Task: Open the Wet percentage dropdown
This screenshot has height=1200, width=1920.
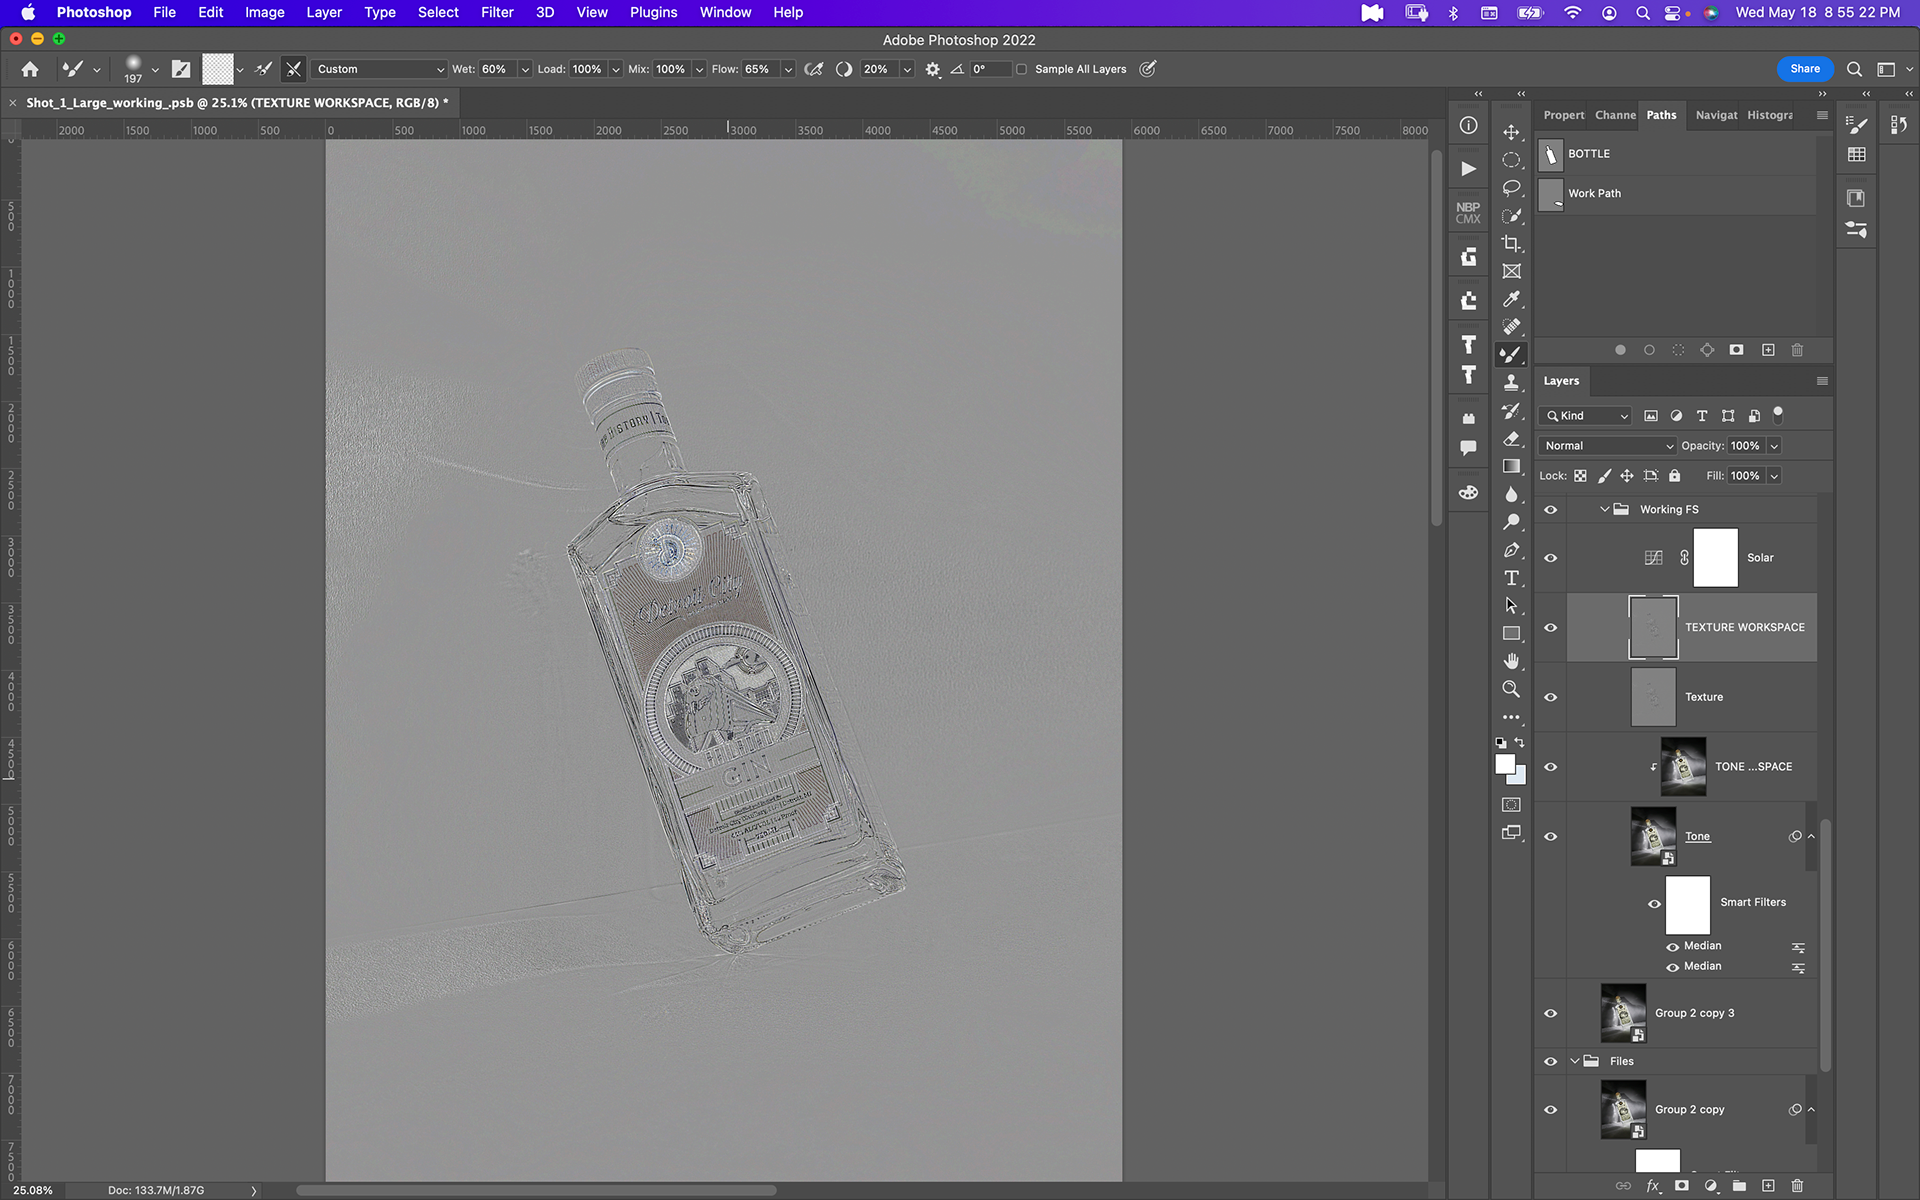Action: click(x=525, y=69)
